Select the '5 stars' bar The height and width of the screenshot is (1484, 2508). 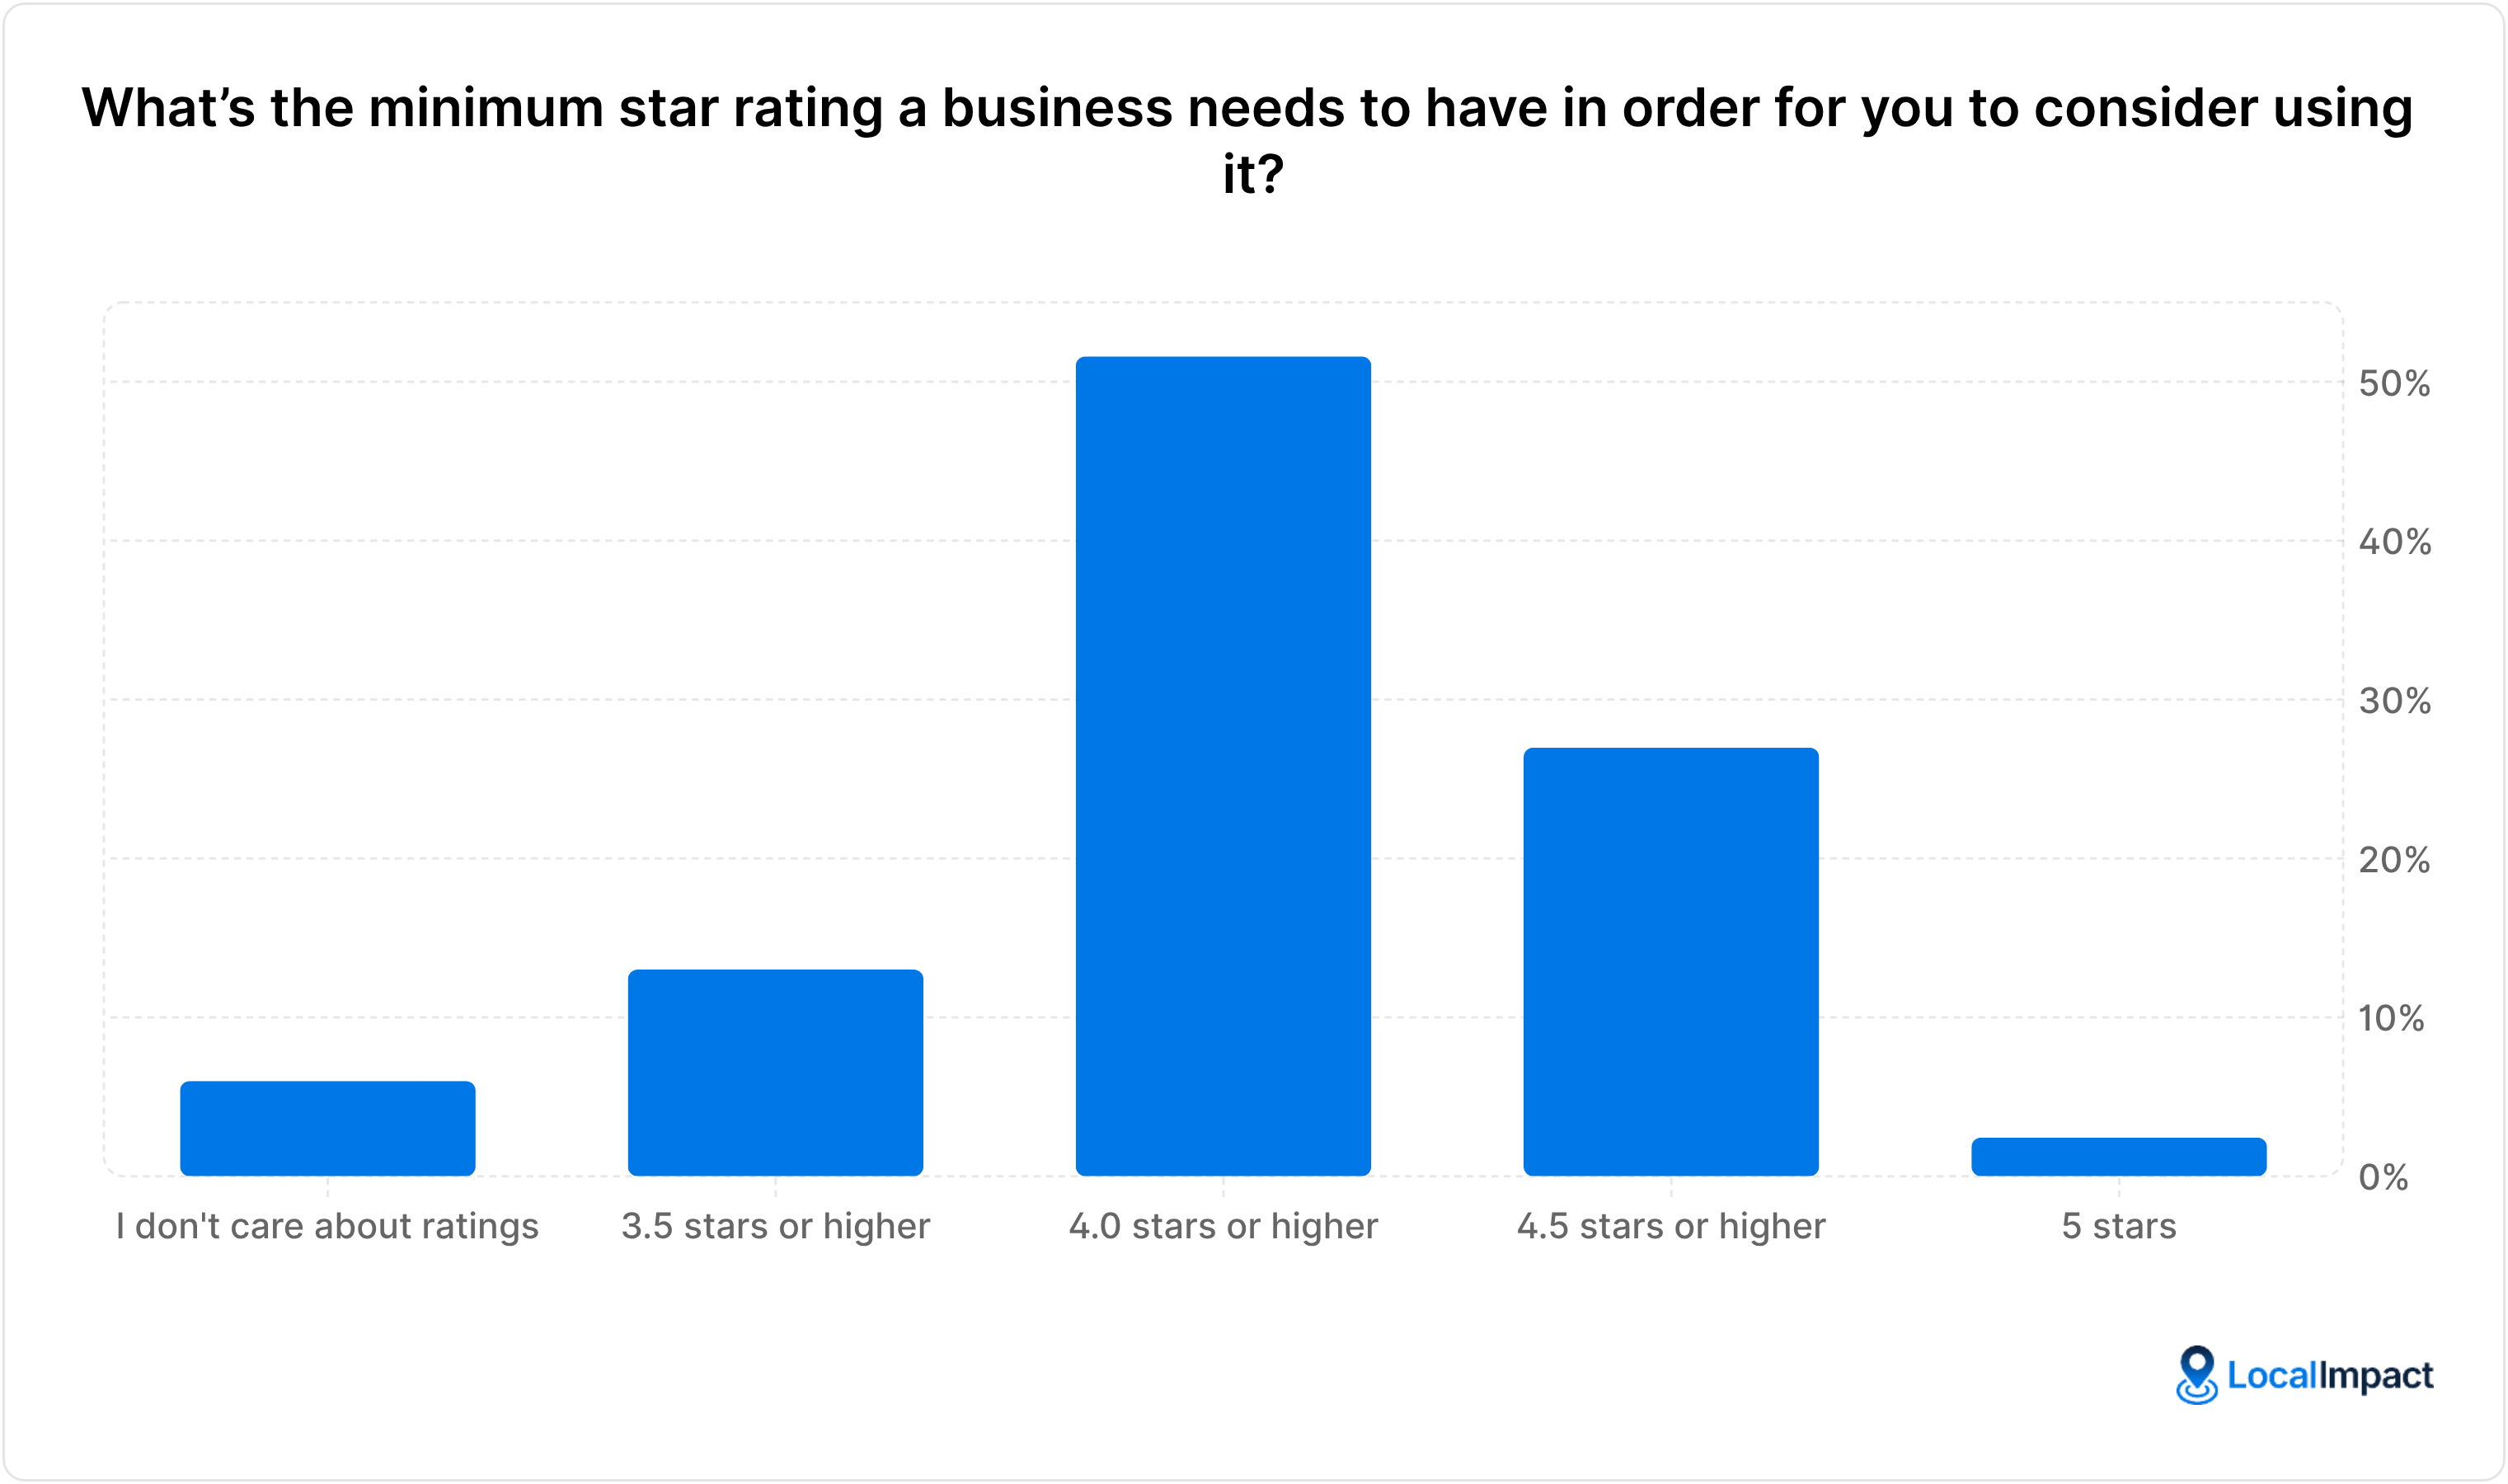coord(2119,1157)
